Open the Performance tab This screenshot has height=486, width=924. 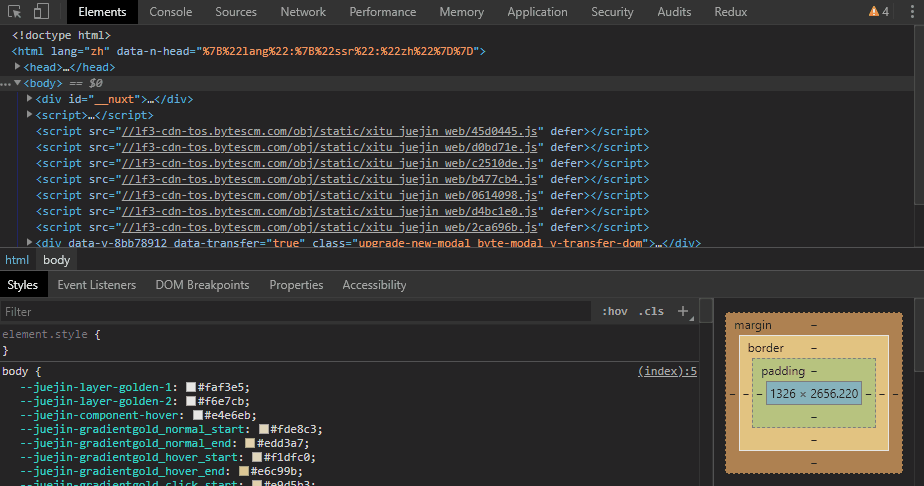[x=382, y=12]
